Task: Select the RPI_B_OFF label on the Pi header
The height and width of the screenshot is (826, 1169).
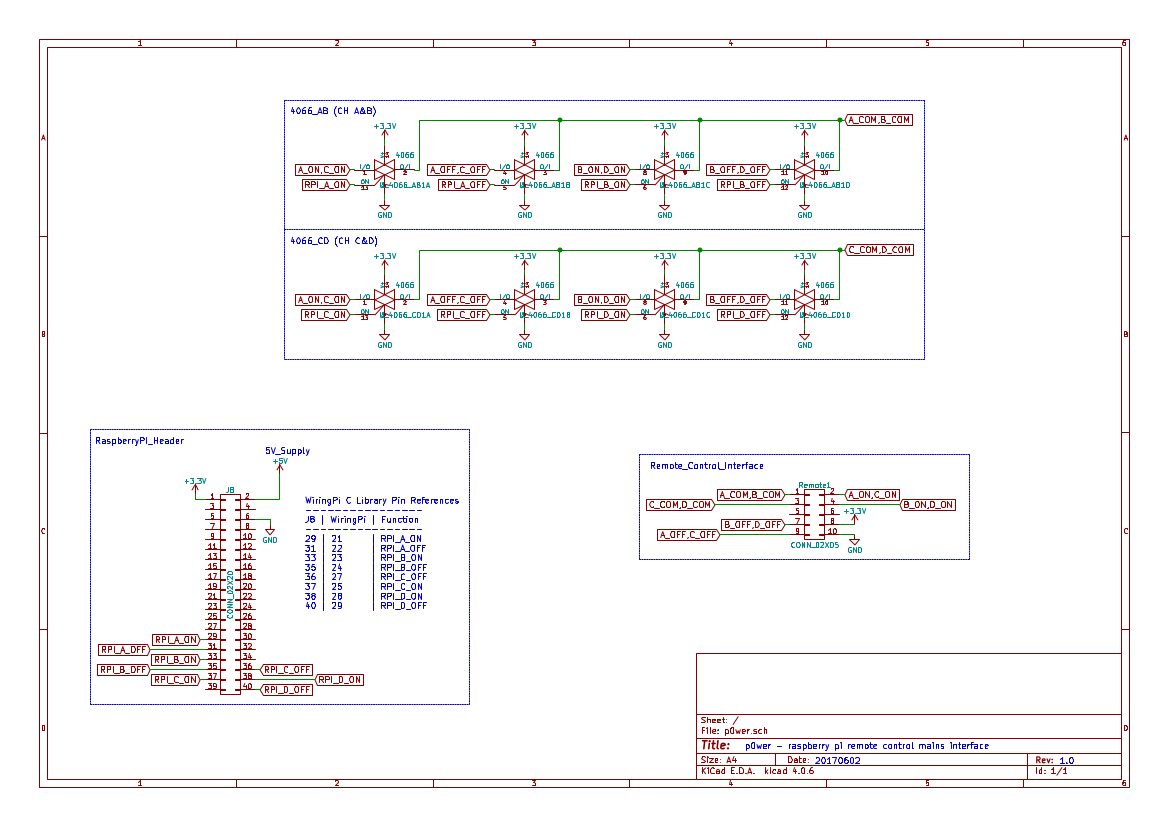Action: (124, 669)
